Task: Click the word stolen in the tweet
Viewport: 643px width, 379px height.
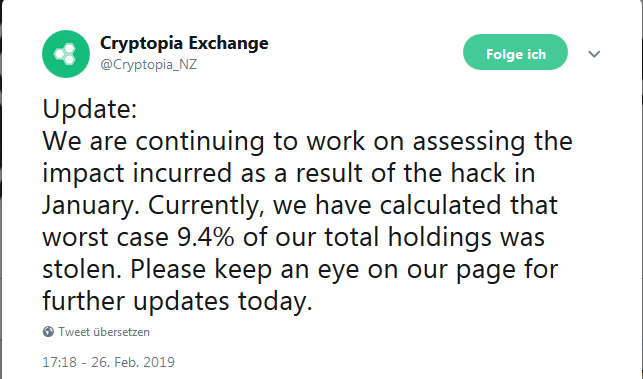Action: coord(82,269)
